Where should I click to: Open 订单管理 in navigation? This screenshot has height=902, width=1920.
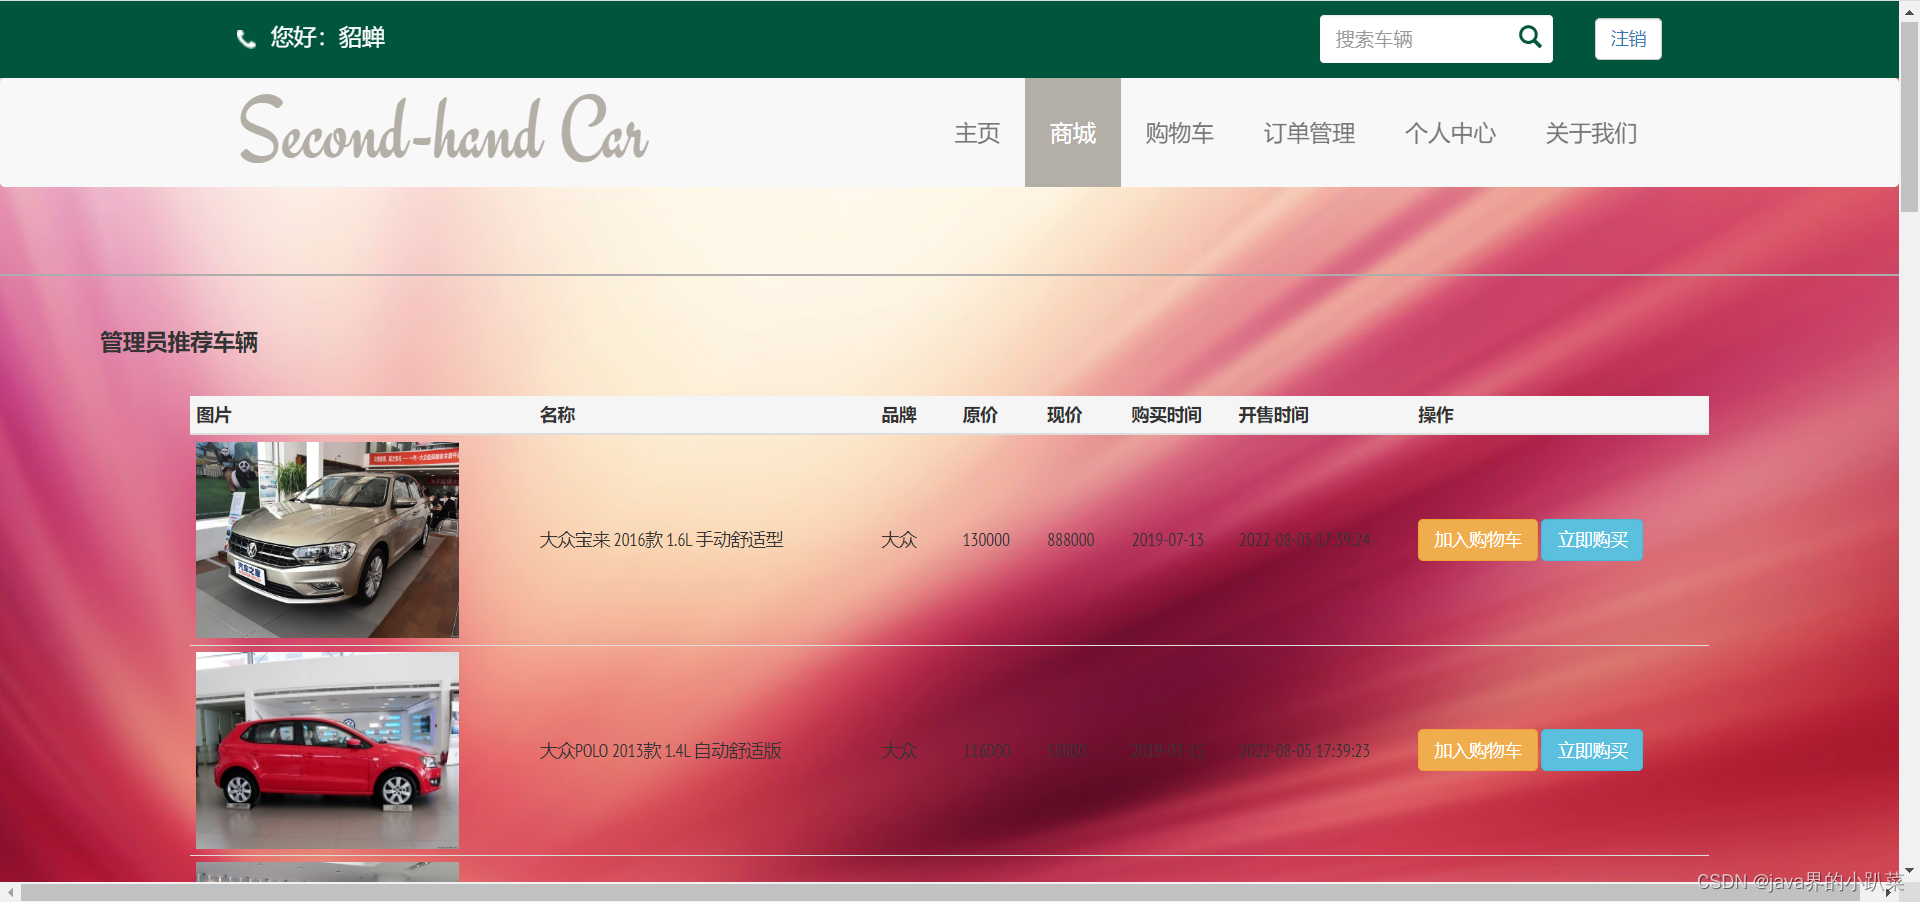1309,133
